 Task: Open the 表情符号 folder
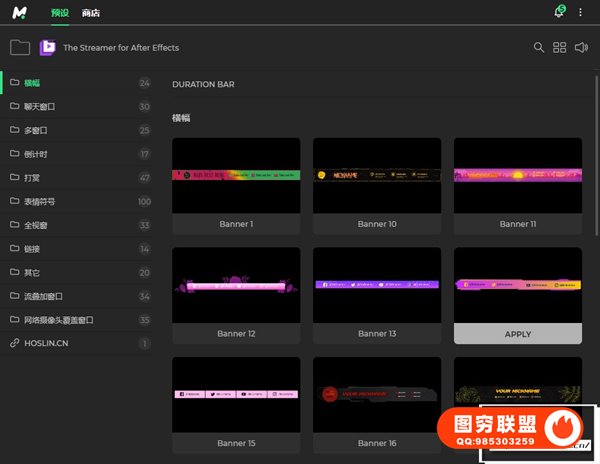point(39,201)
